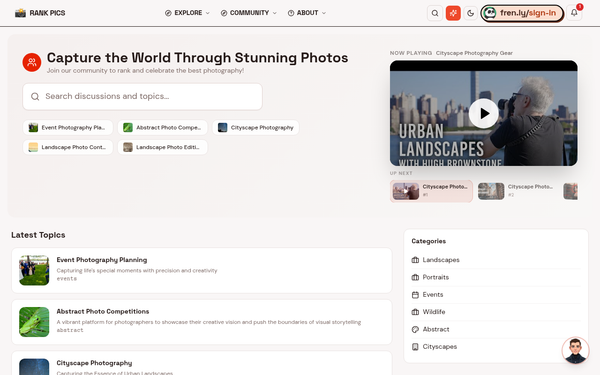This screenshot has width=600, height=375.
Task: Select the Cityscape Photography chip
Action: (256, 127)
